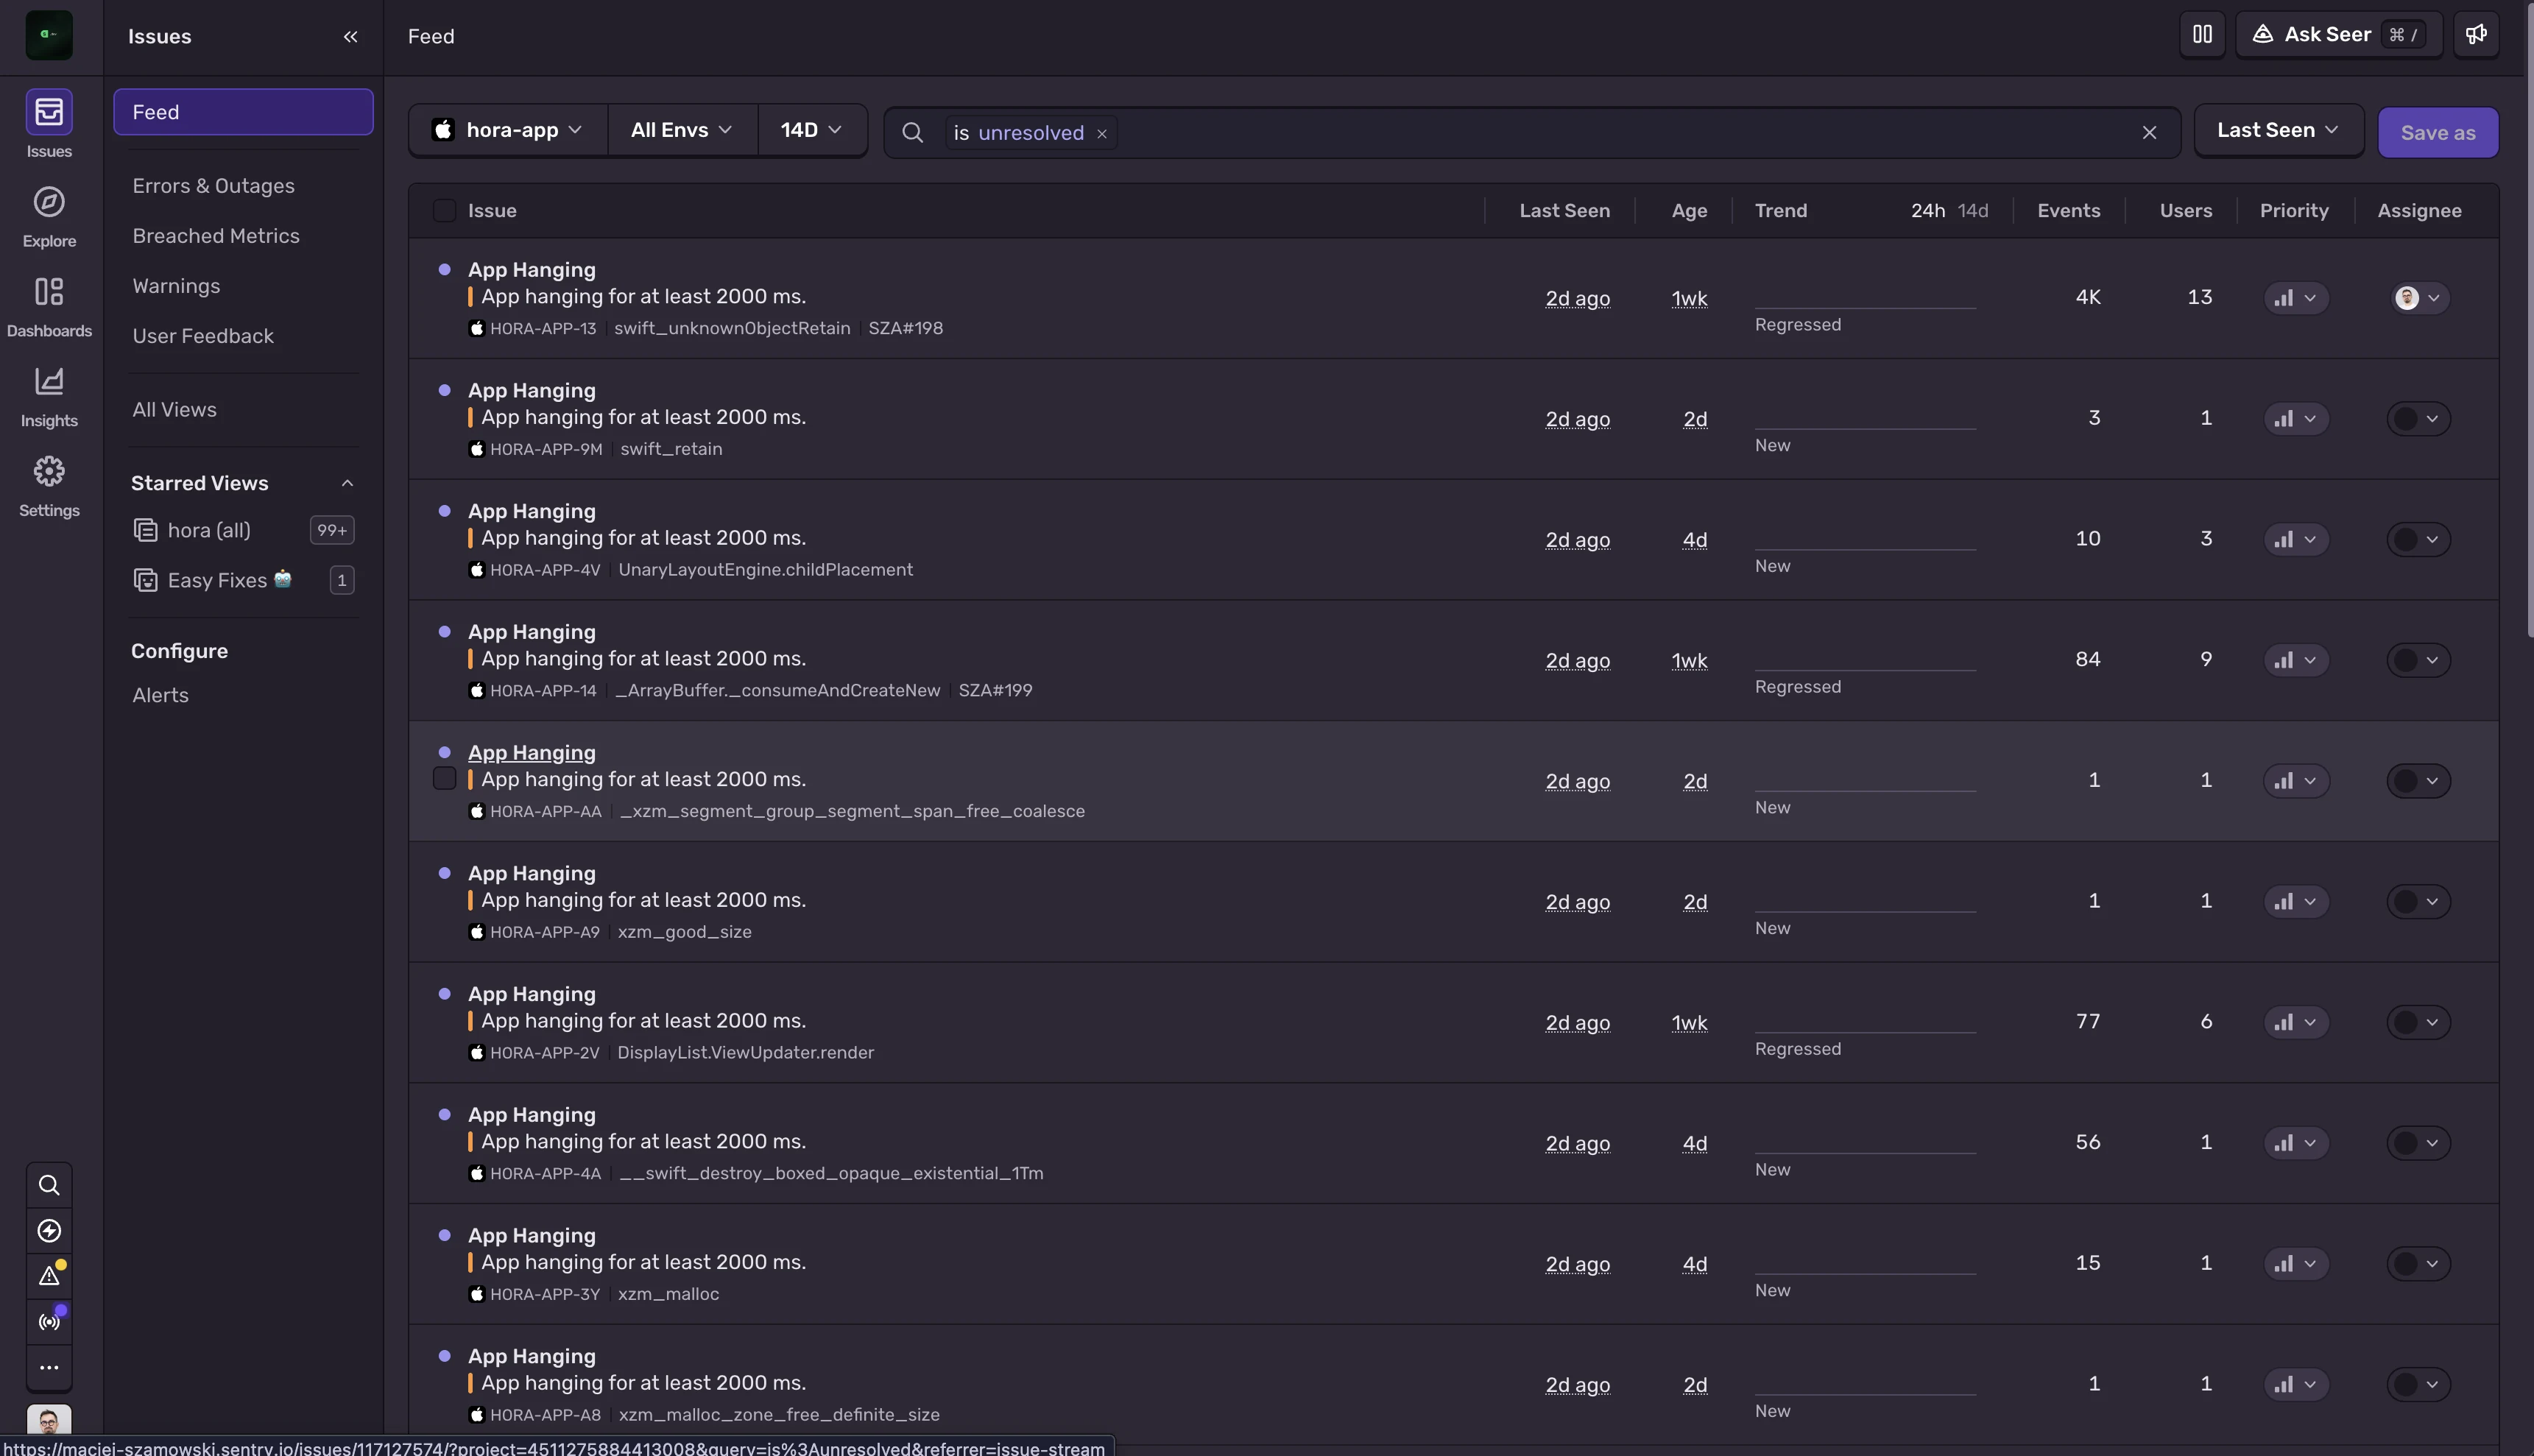The width and height of the screenshot is (2534, 1456).
Task: Select the HORA-APP-AA issue checkbox
Action: [x=444, y=779]
